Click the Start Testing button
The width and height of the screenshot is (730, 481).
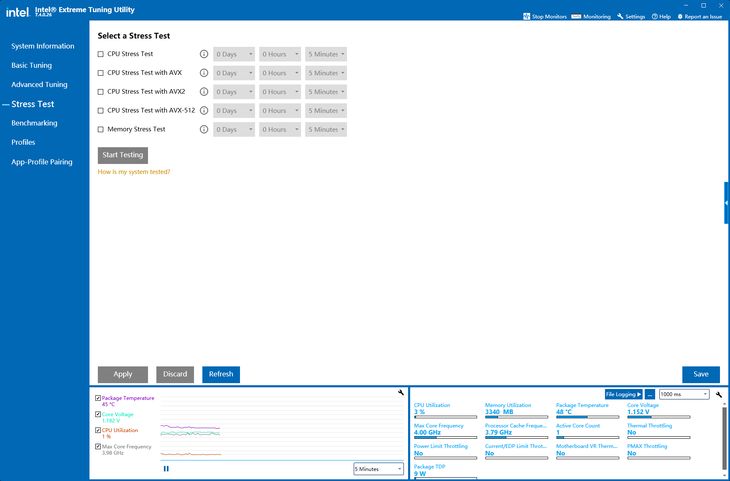[123, 155]
